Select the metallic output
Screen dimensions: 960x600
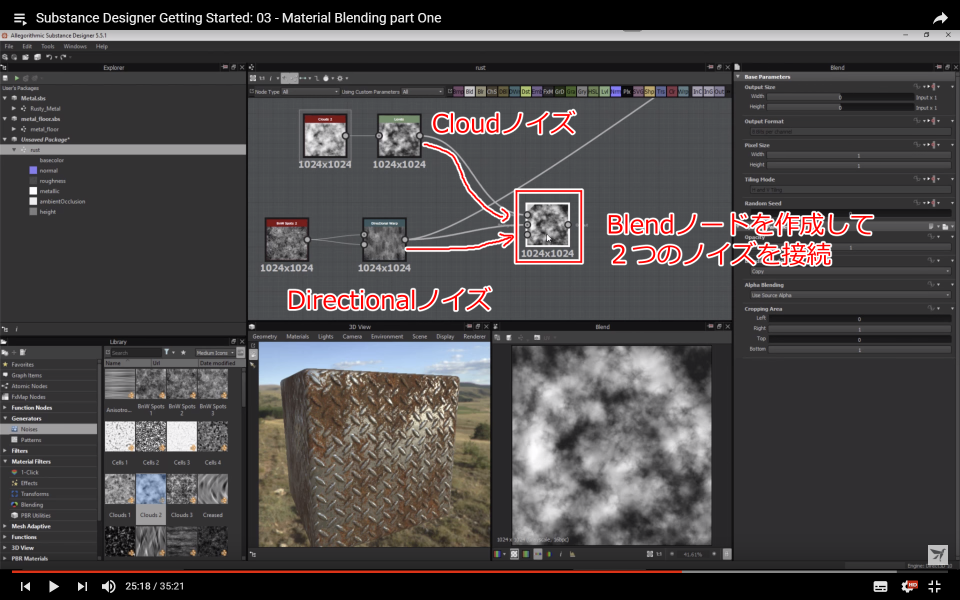[x=49, y=192]
